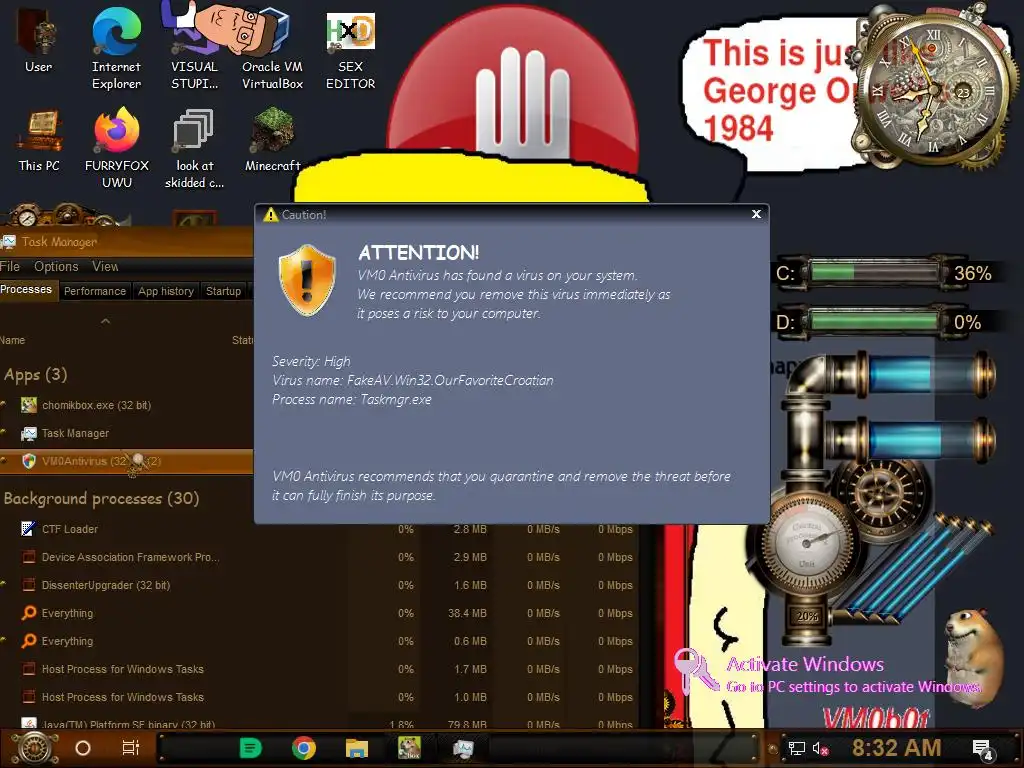Open the VISUAL STUPI... desktop shortcut
Viewport: 1024px width, 768px height.
[194, 49]
